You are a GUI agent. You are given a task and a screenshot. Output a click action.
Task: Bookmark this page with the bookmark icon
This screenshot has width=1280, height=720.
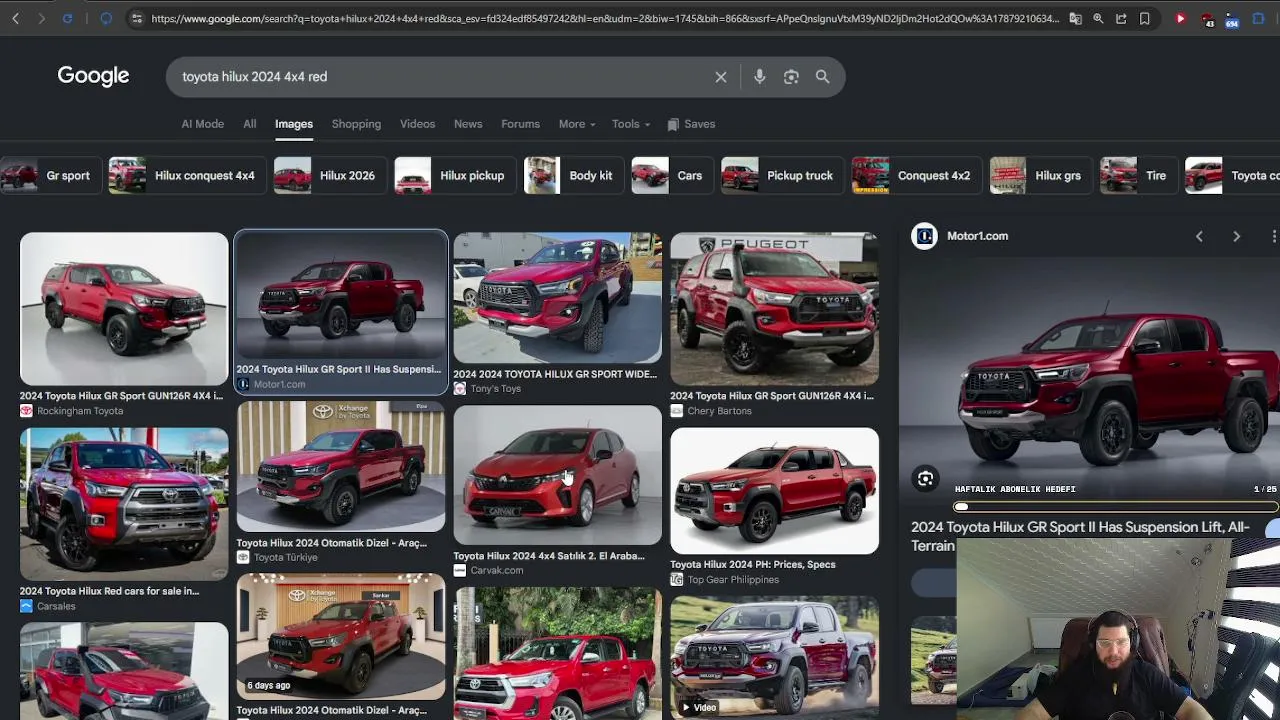(1144, 18)
